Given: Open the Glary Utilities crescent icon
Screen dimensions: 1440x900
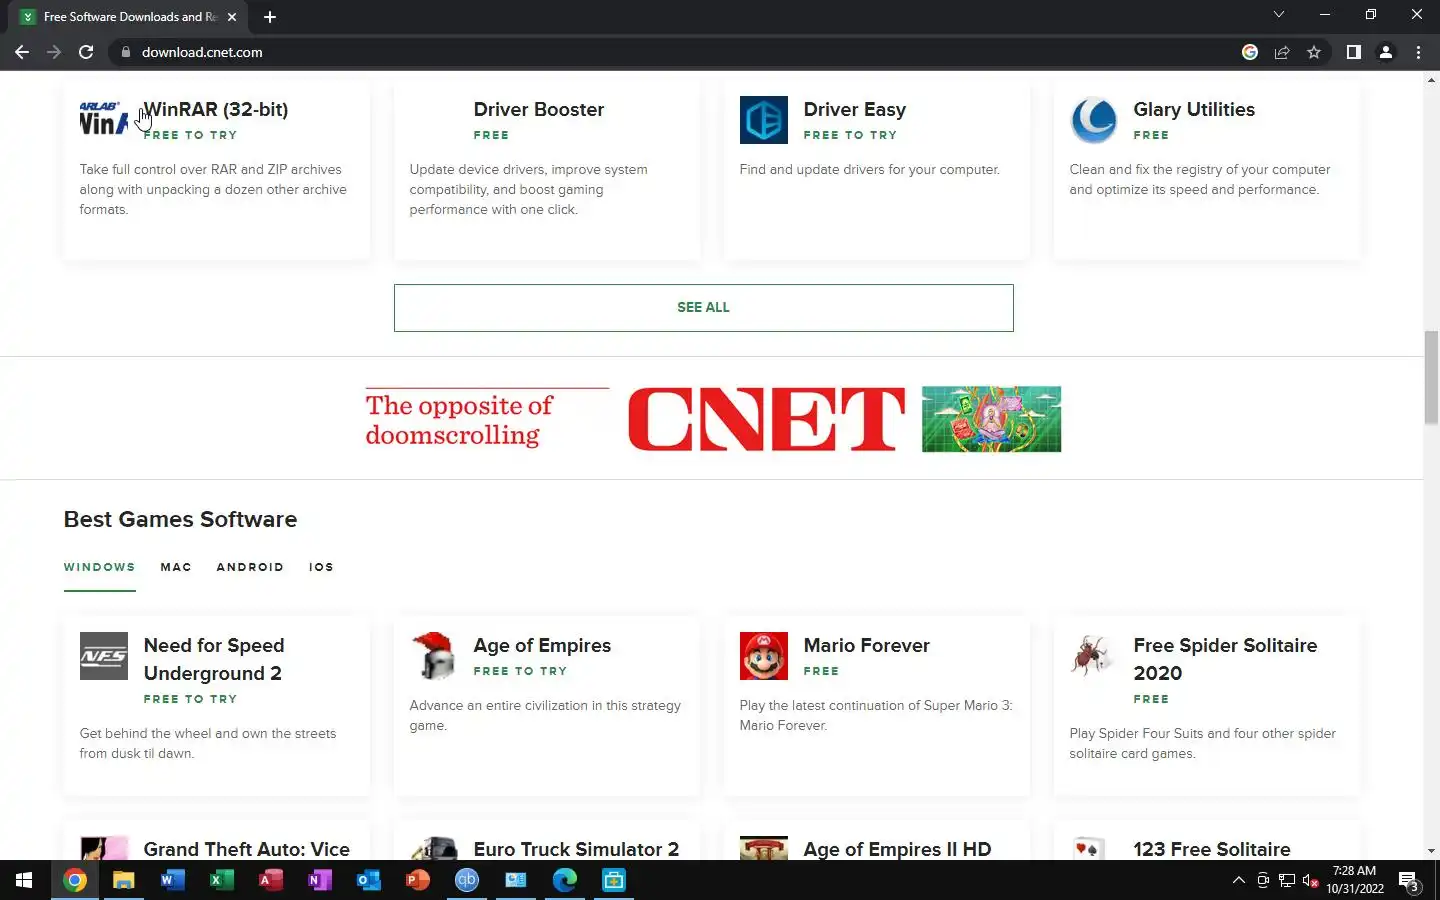Looking at the screenshot, I should pyautogui.click(x=1094, y=120).
